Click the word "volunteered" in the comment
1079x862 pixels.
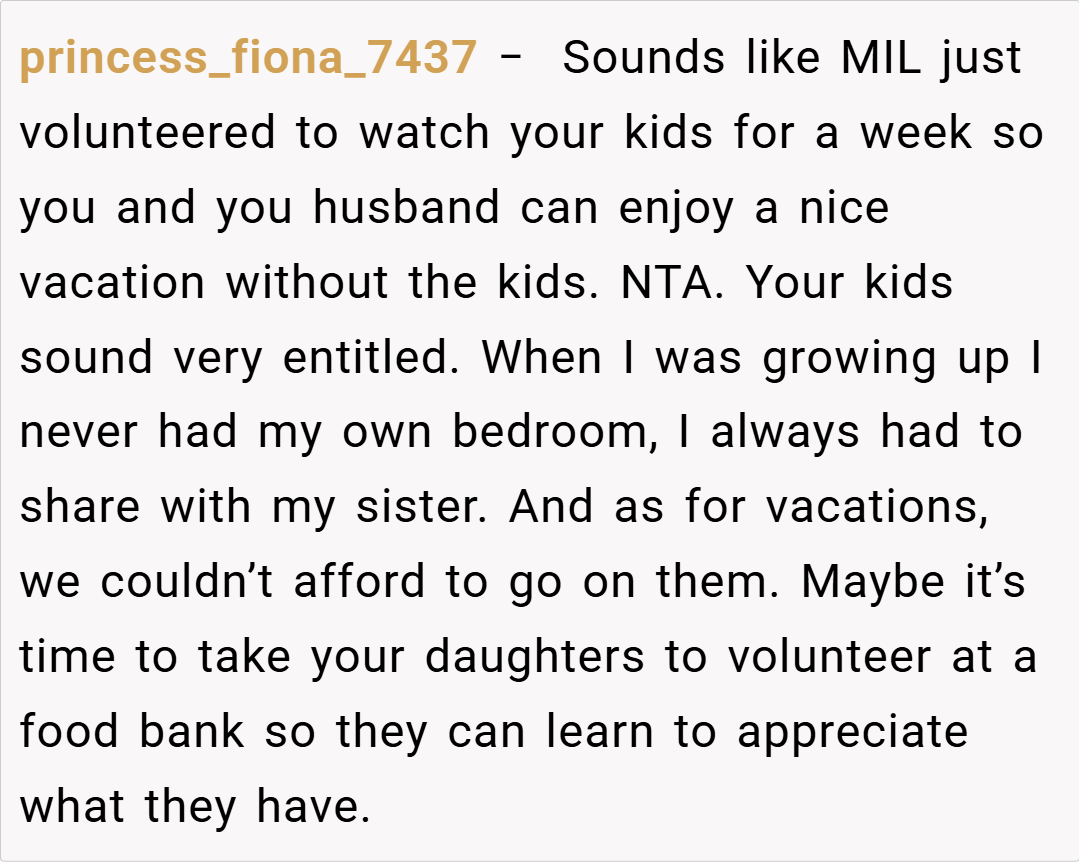(148, 134)
